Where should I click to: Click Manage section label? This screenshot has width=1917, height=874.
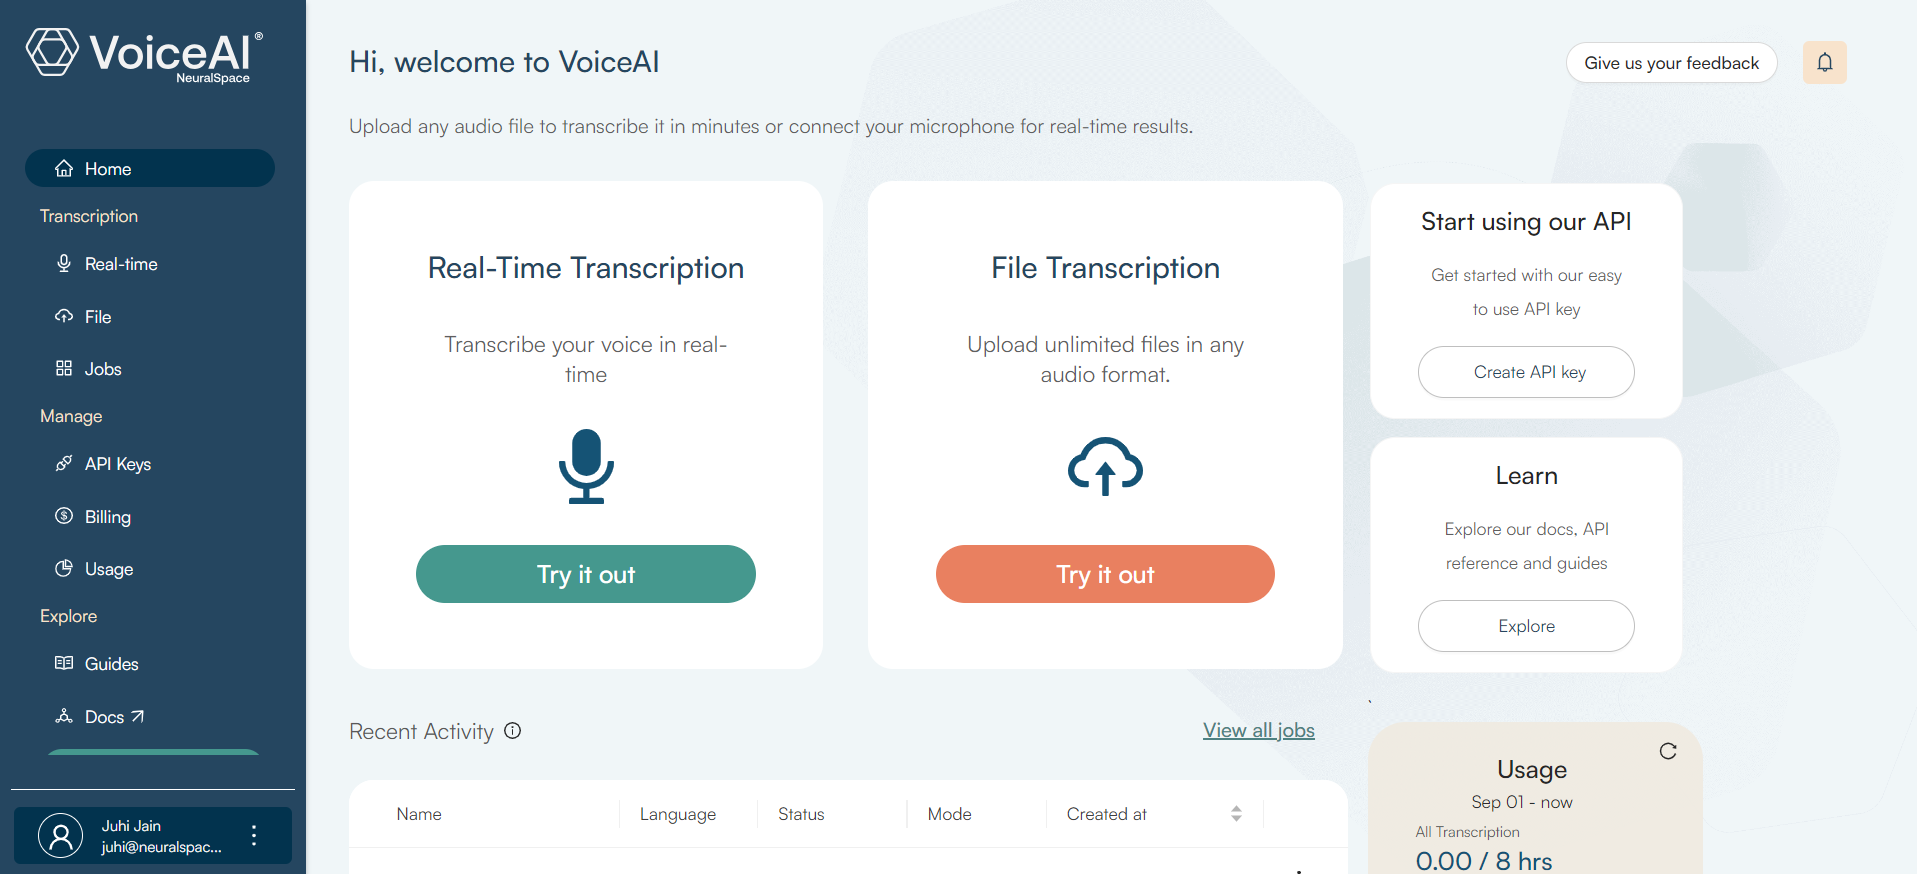71,416
